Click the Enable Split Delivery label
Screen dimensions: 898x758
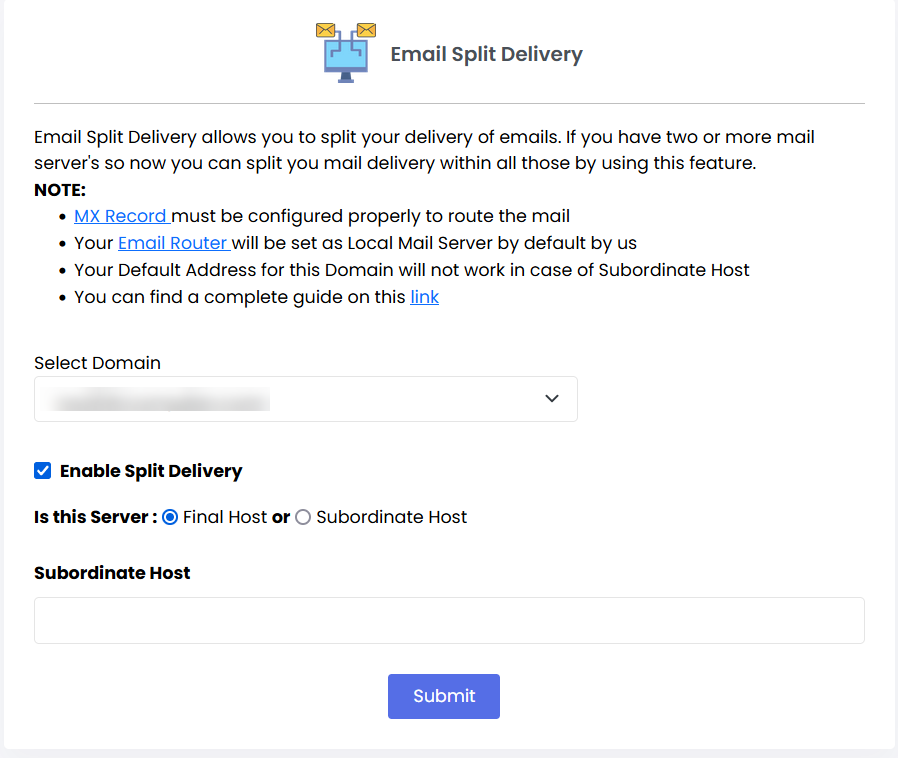[151, 471]
